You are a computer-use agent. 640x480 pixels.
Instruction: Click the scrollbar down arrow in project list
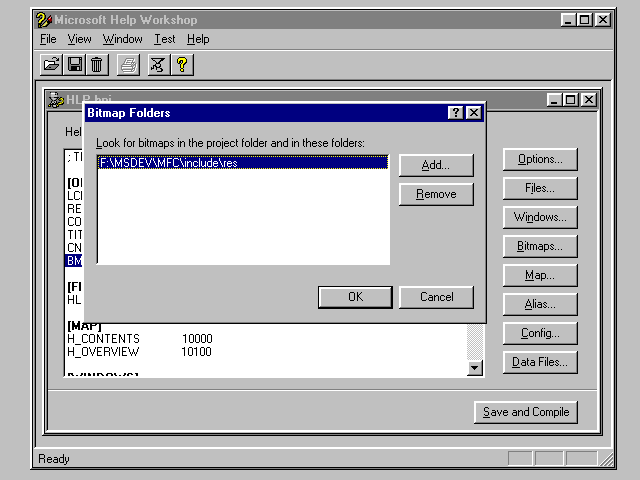(x=475, y=368)
